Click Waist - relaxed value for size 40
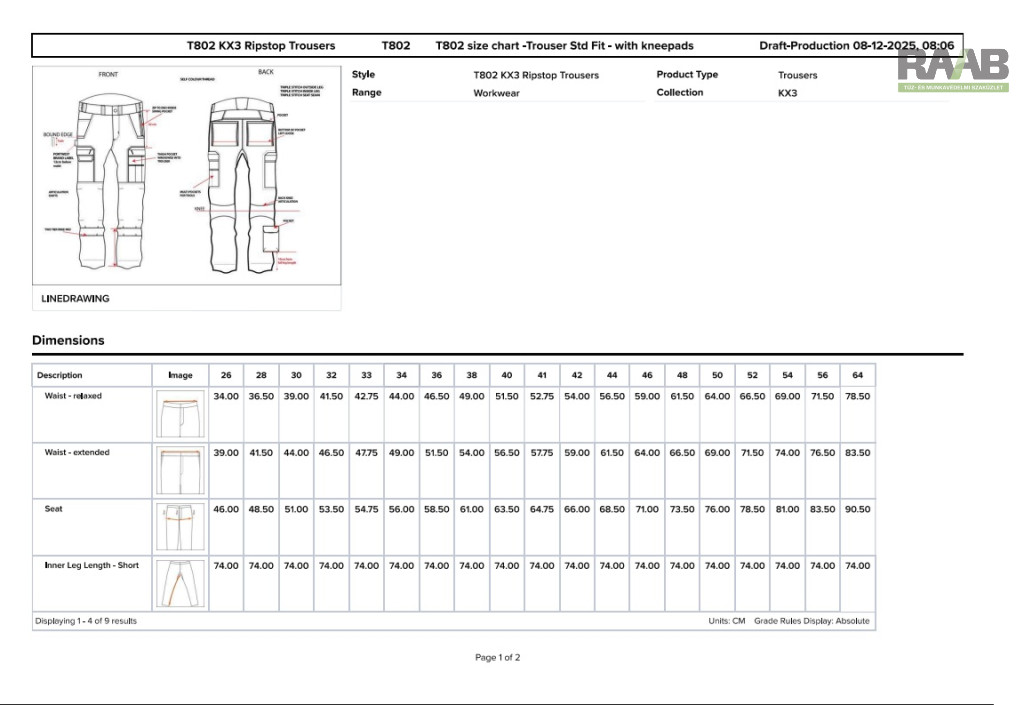 coord(507,397)
